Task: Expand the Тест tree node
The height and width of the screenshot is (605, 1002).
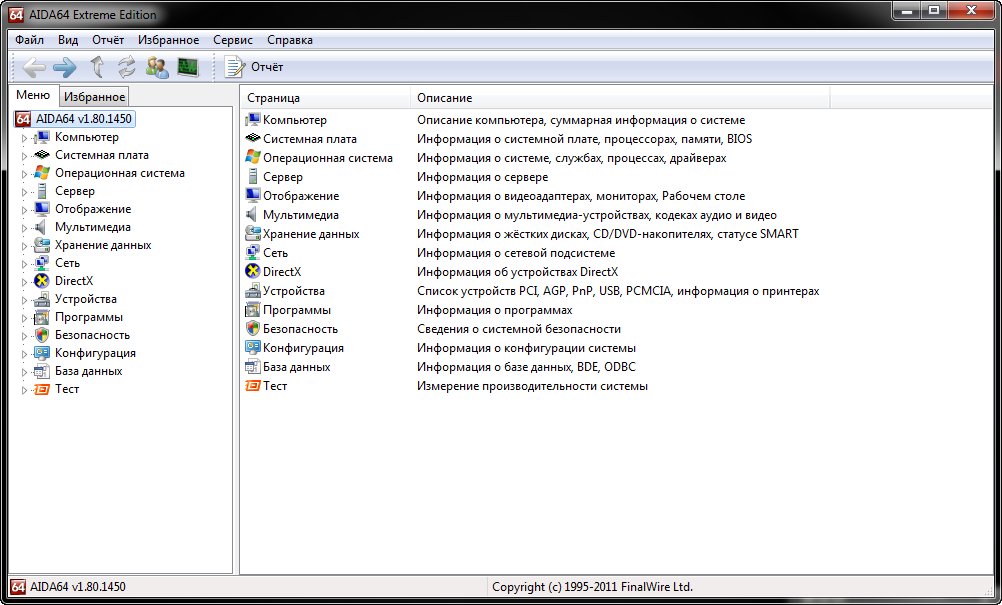Action: coord(25,390)
